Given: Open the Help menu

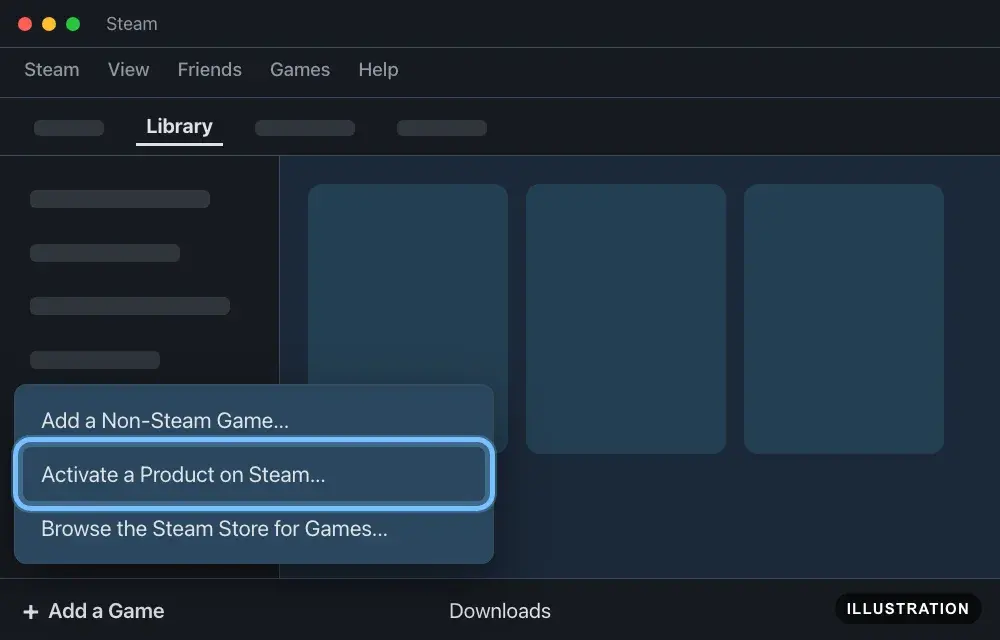Looking at the screenshot, I should (378, 69).
